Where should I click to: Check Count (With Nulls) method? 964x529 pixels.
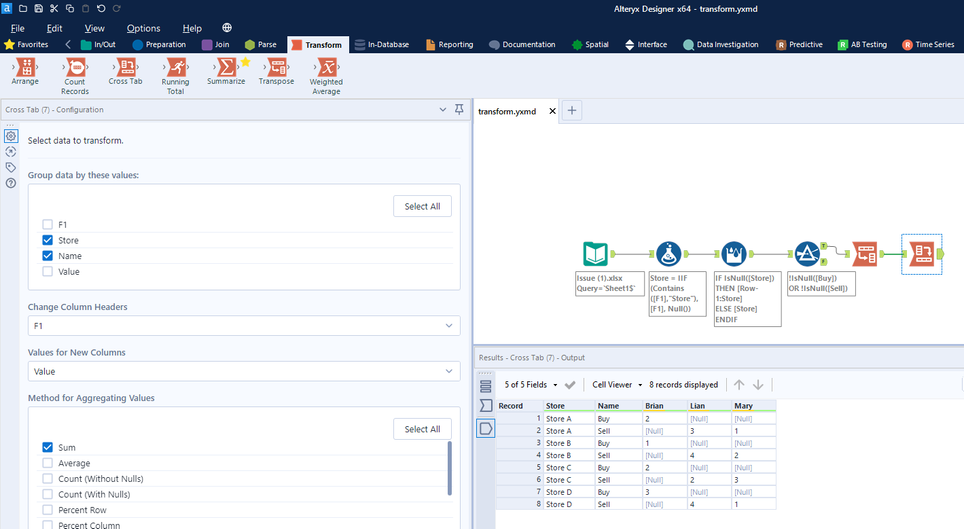click(x=47, y=494)
